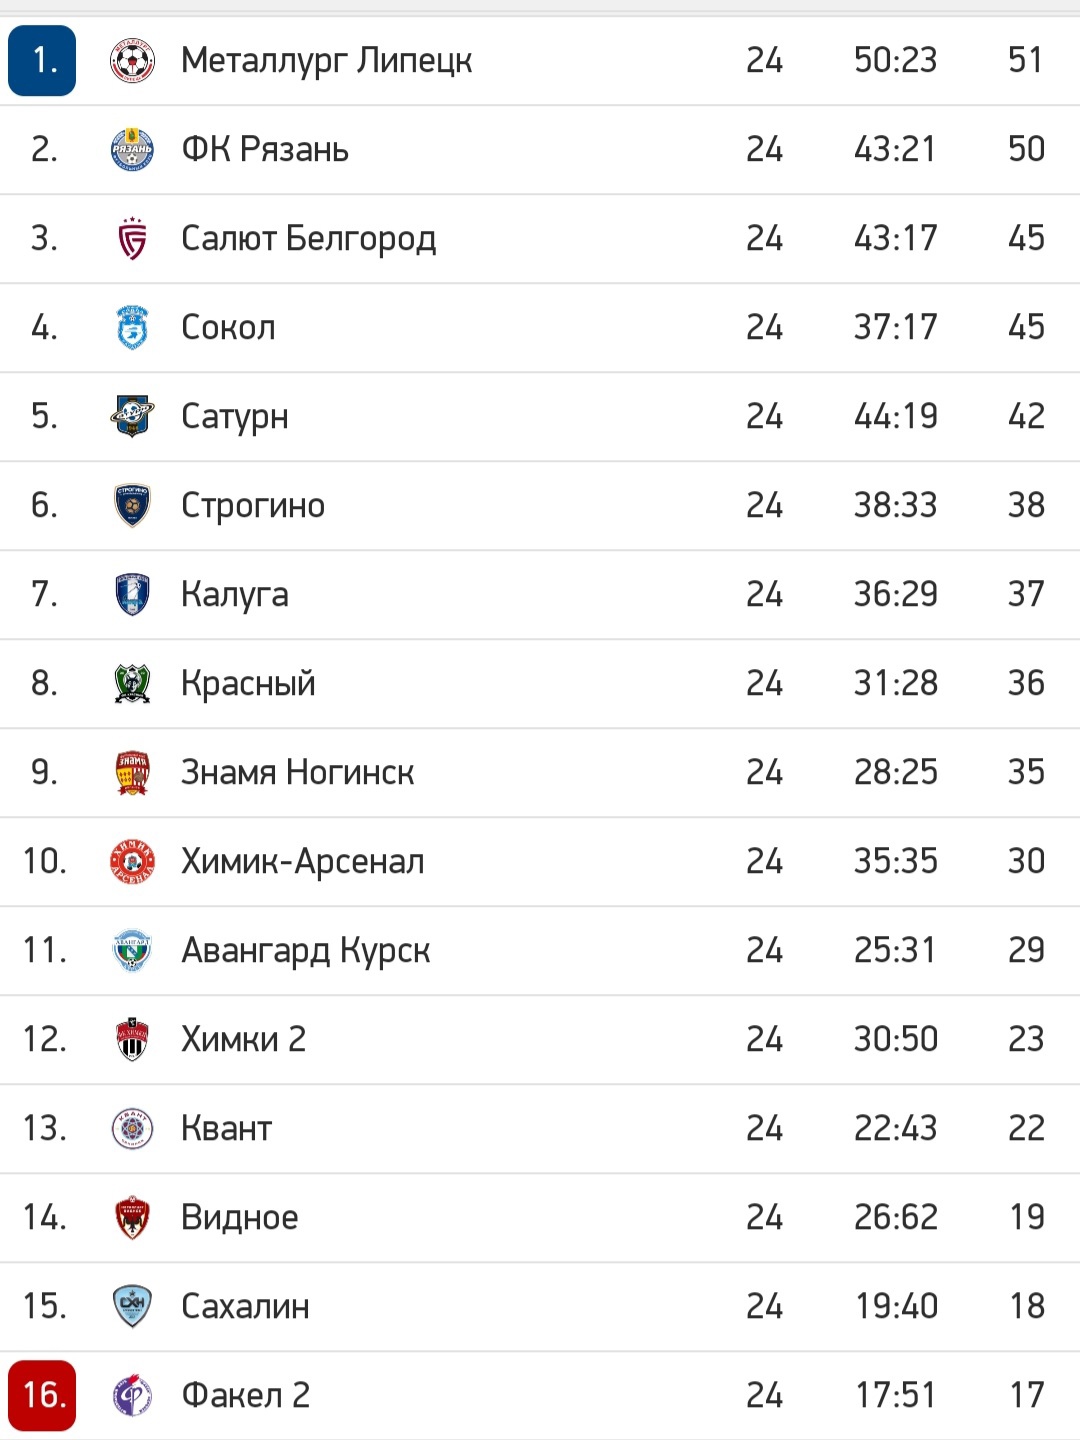This screenshot has height=1440, width=1080.
Task: Click the Видное team name
Action: (x=239, y=1218)
